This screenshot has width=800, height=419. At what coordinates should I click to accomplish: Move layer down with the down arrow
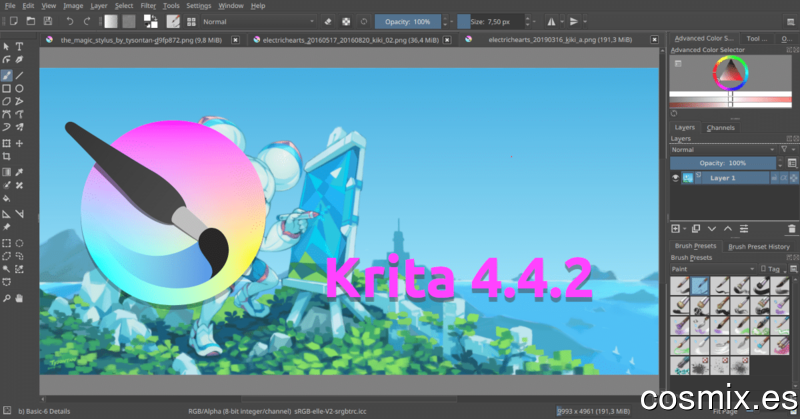(x=712, y=229)
